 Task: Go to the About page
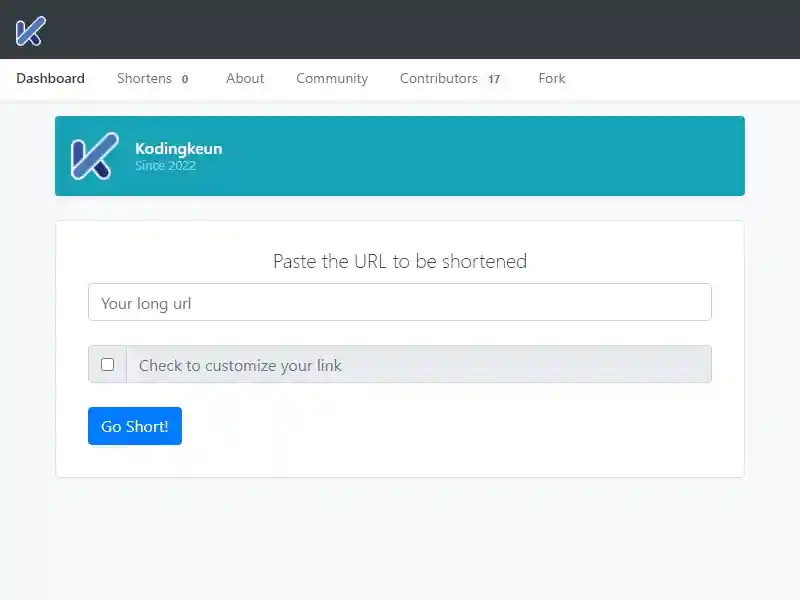245,79
